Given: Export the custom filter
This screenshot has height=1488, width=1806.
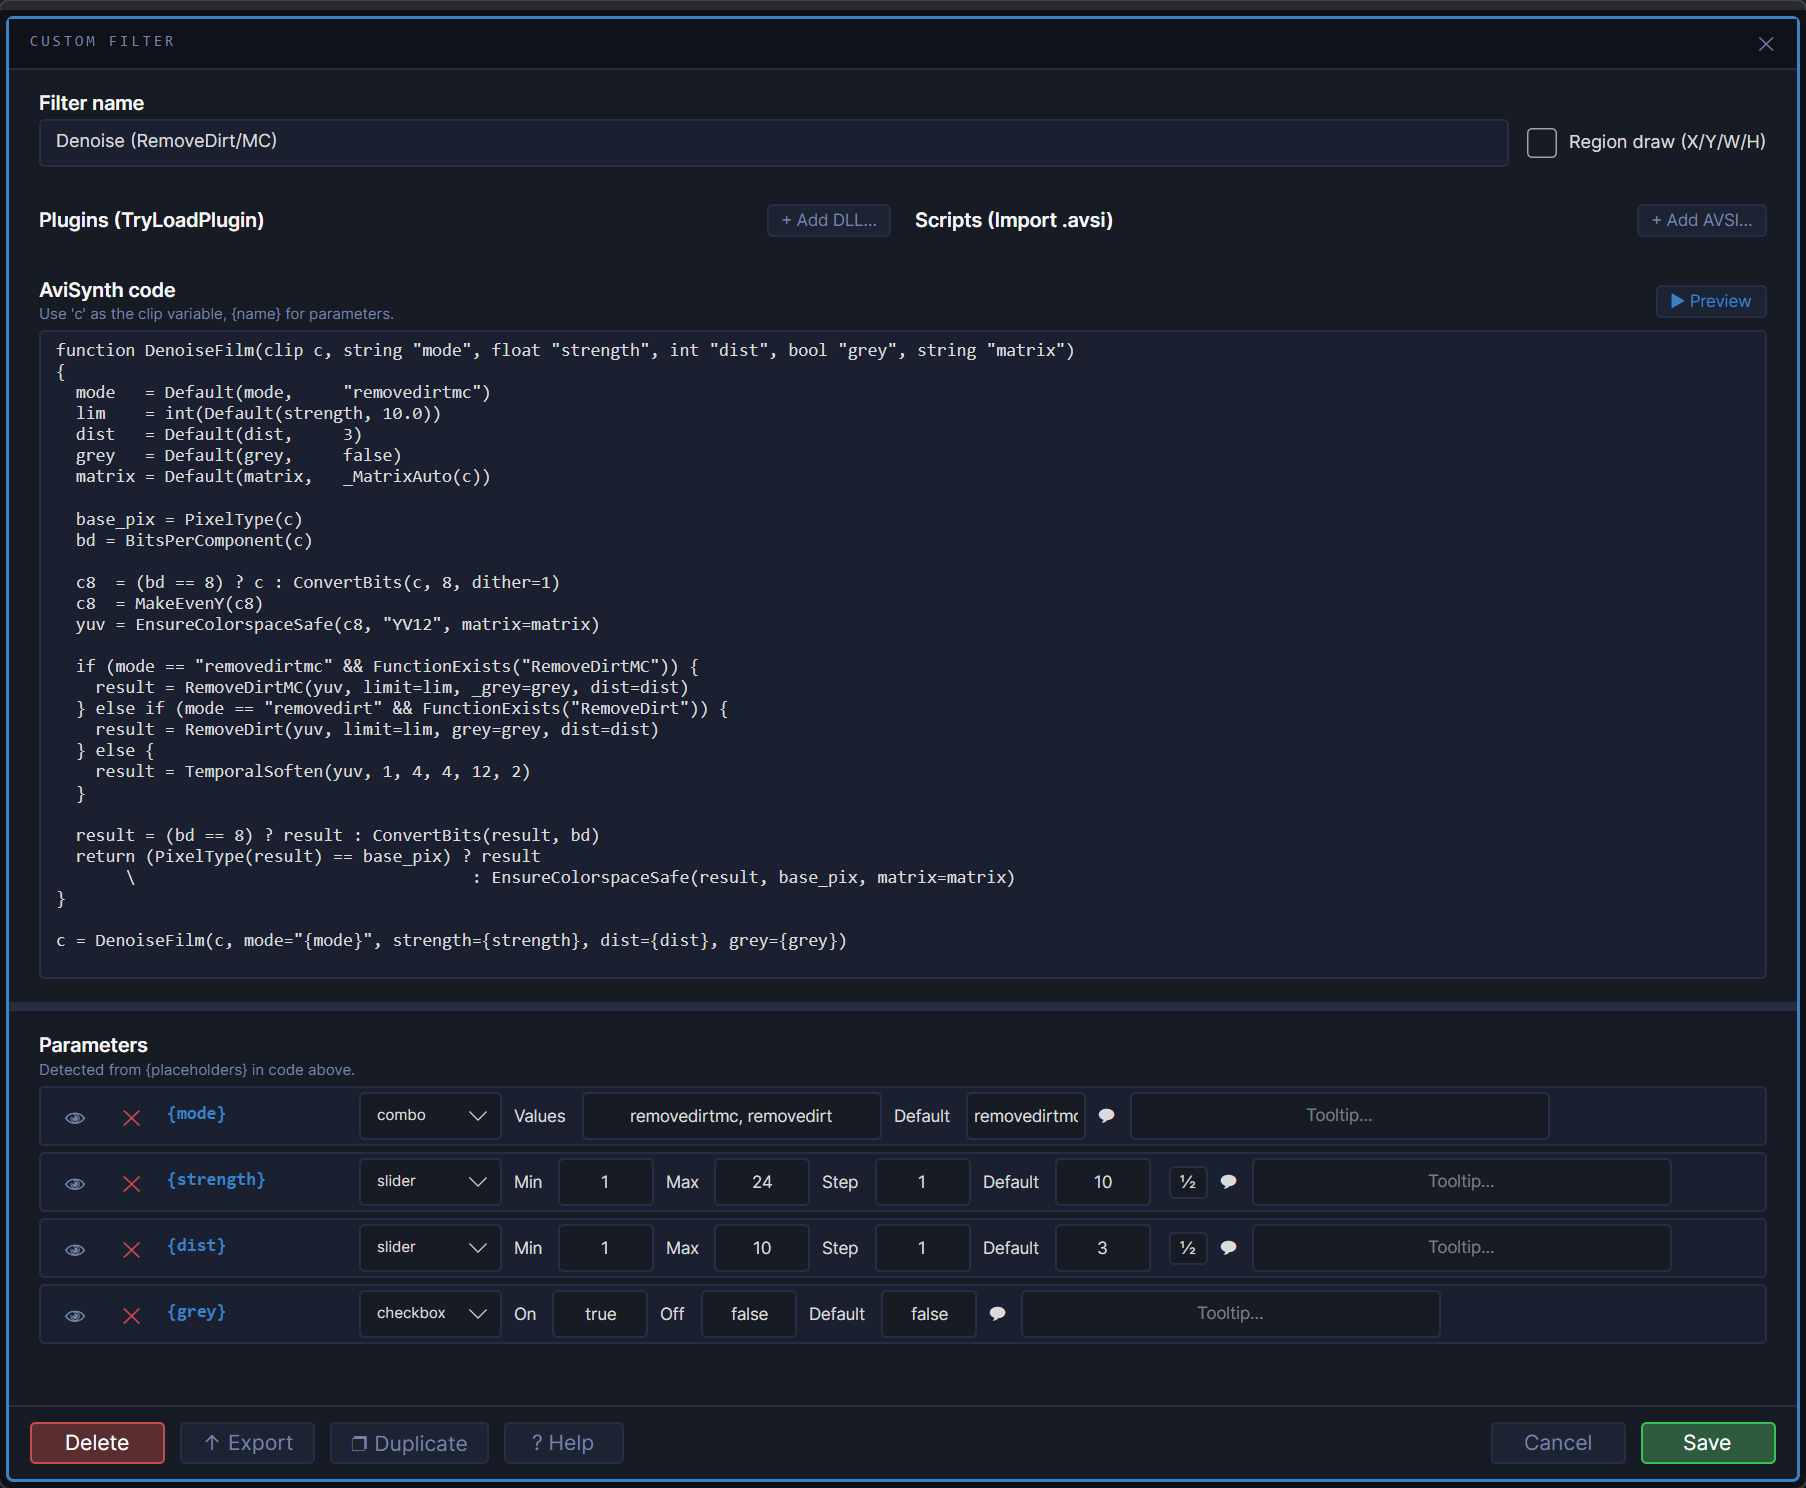Looking at the screenshot, I should (247, 1443).
